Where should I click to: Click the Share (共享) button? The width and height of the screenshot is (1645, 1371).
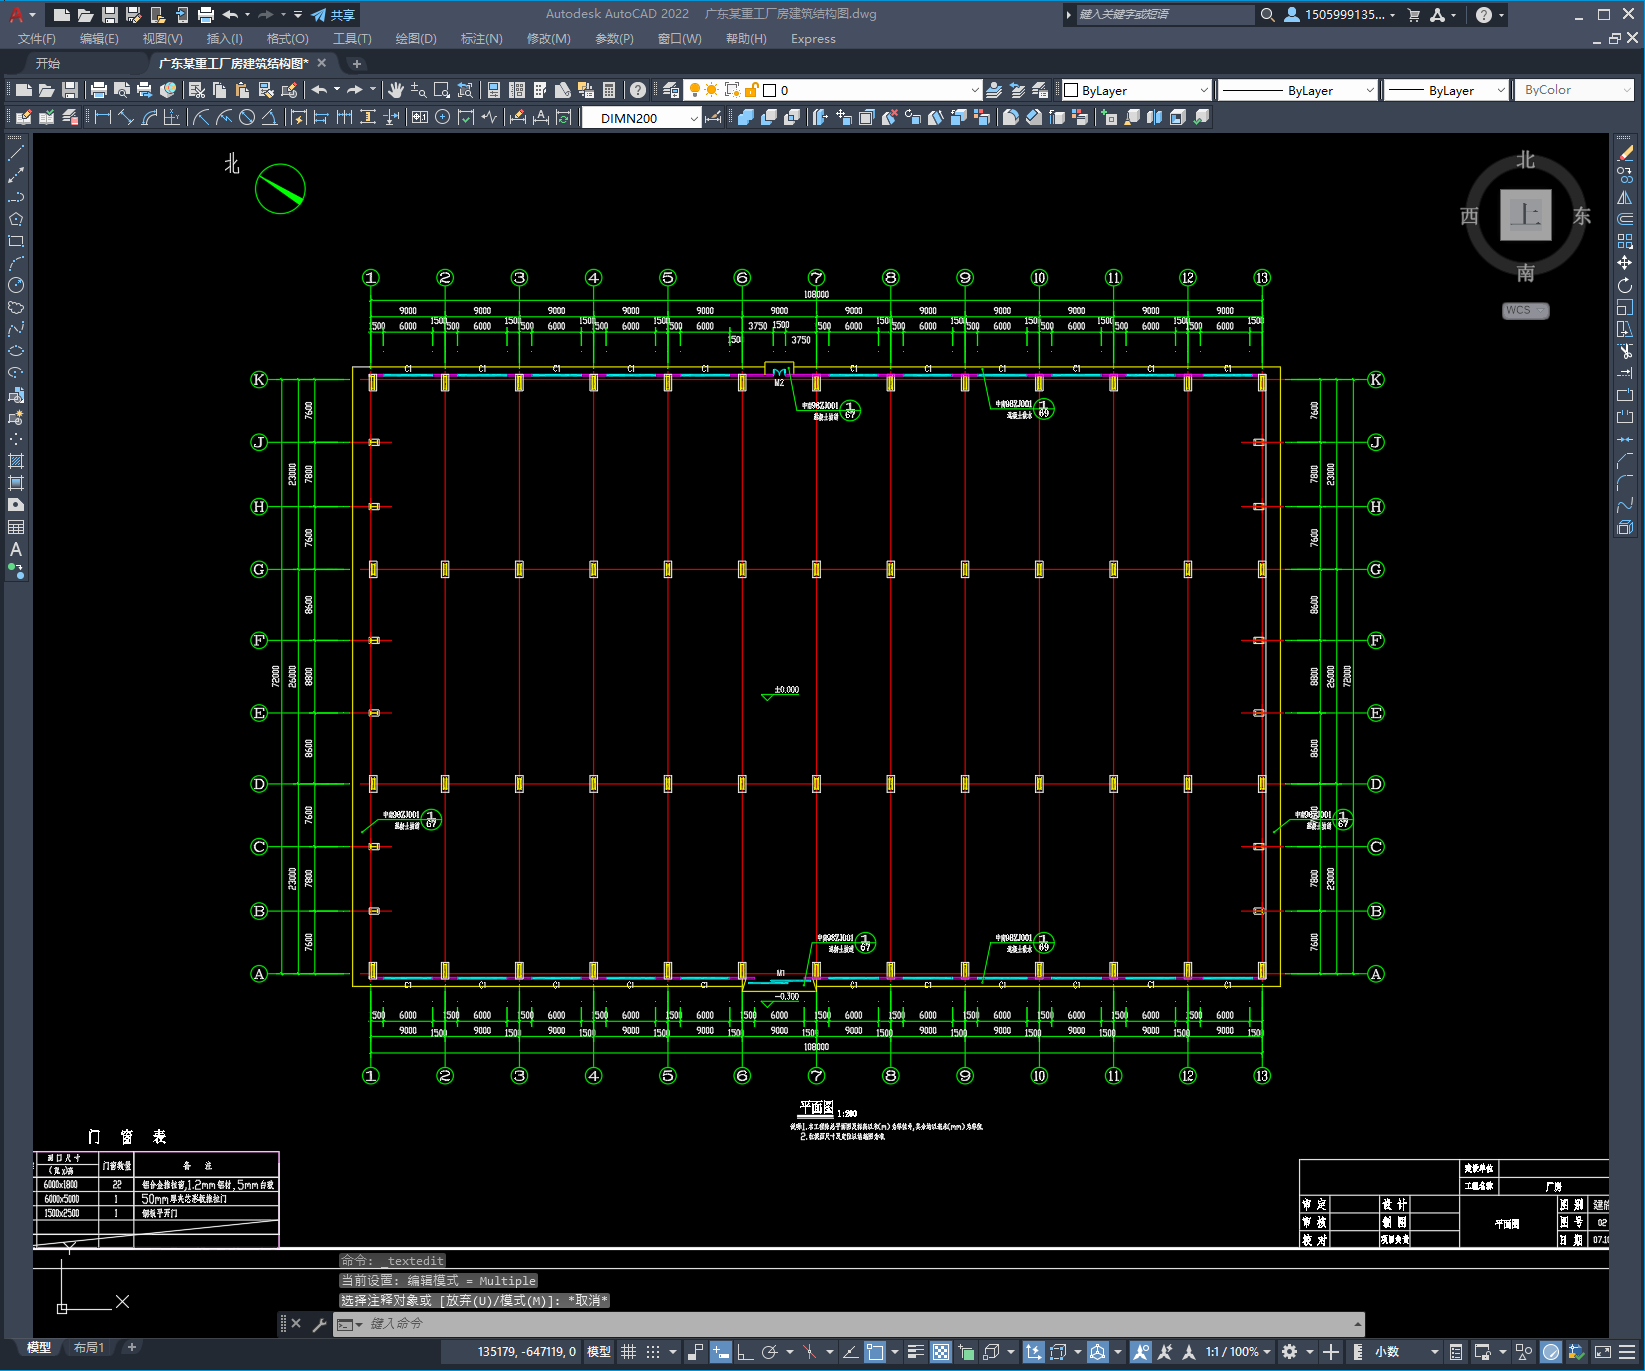pos(334,15)
